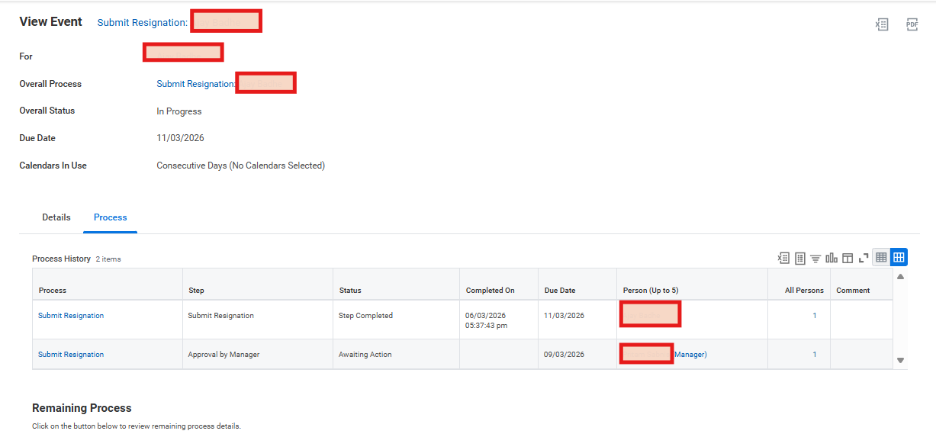
Task: Switch to the Details tab
Action: tap(56, 217)
